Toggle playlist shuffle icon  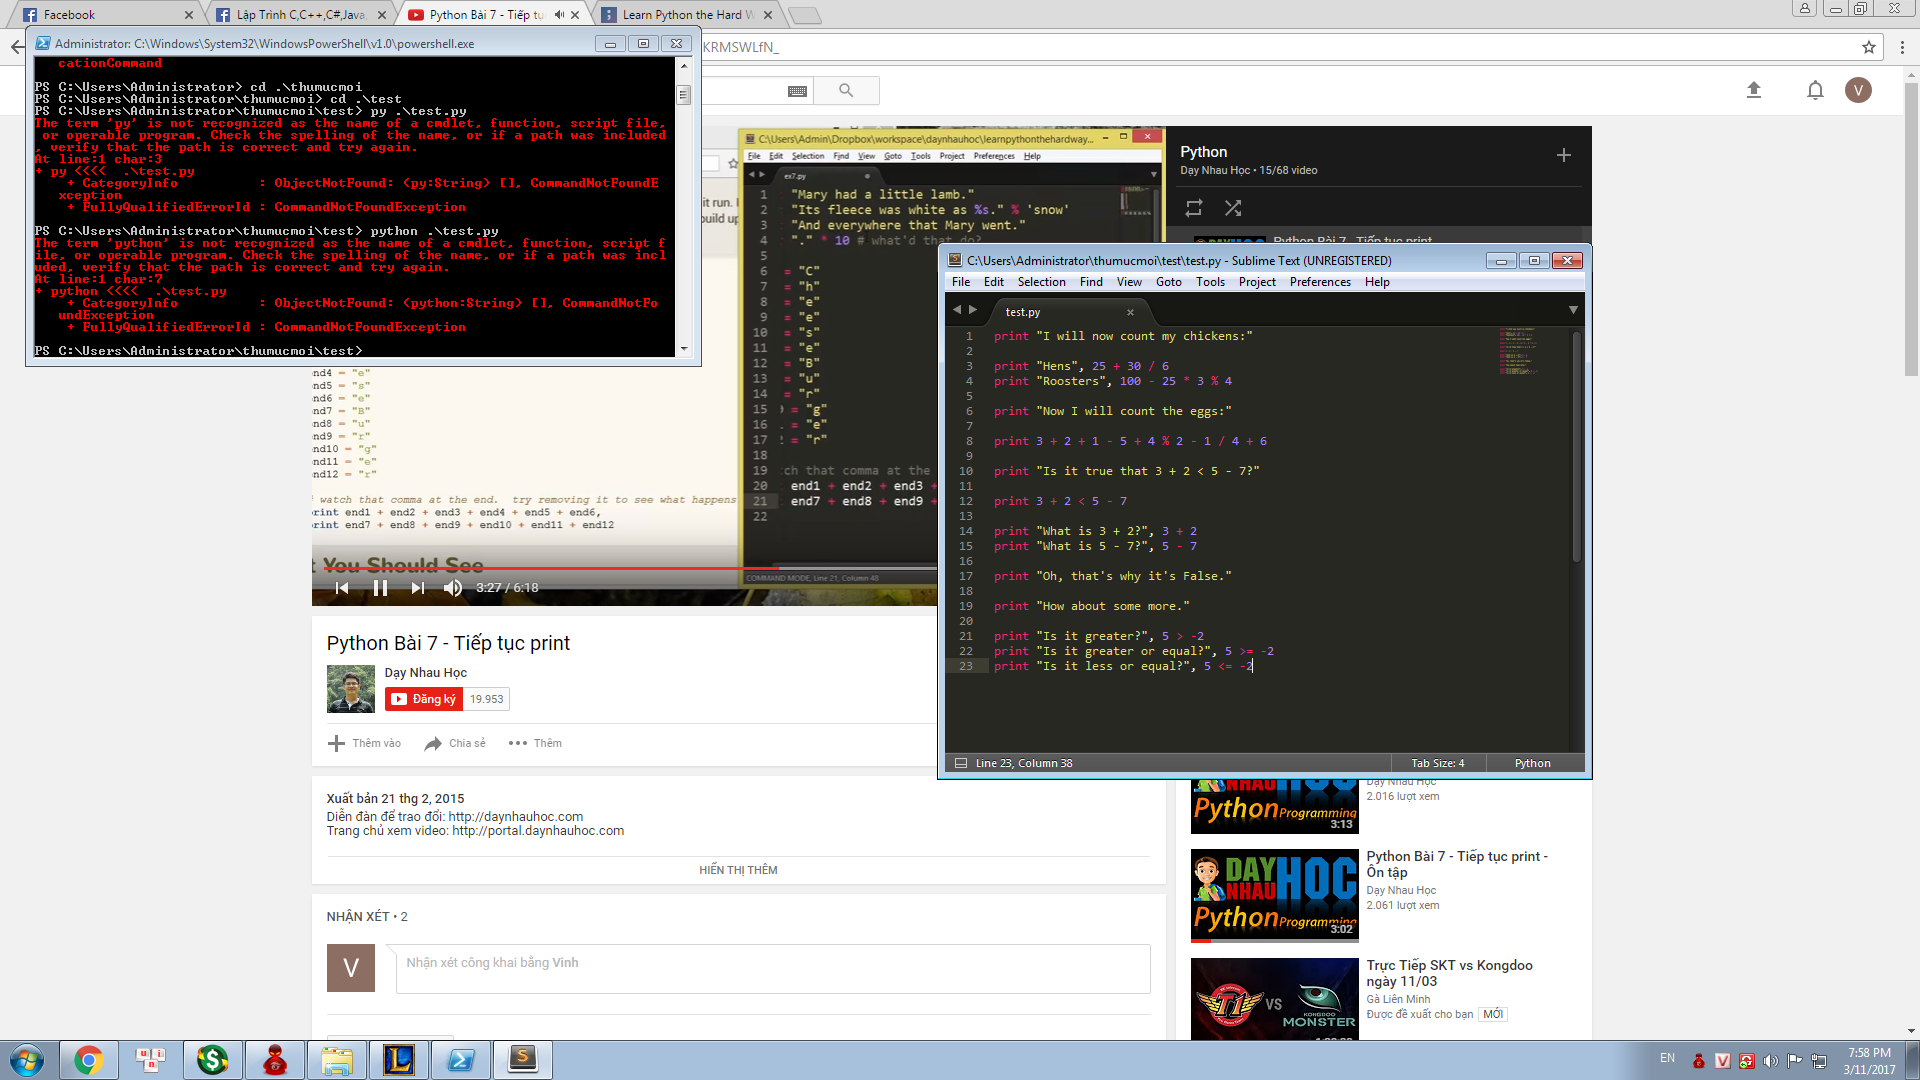[x=1233, y=208]
